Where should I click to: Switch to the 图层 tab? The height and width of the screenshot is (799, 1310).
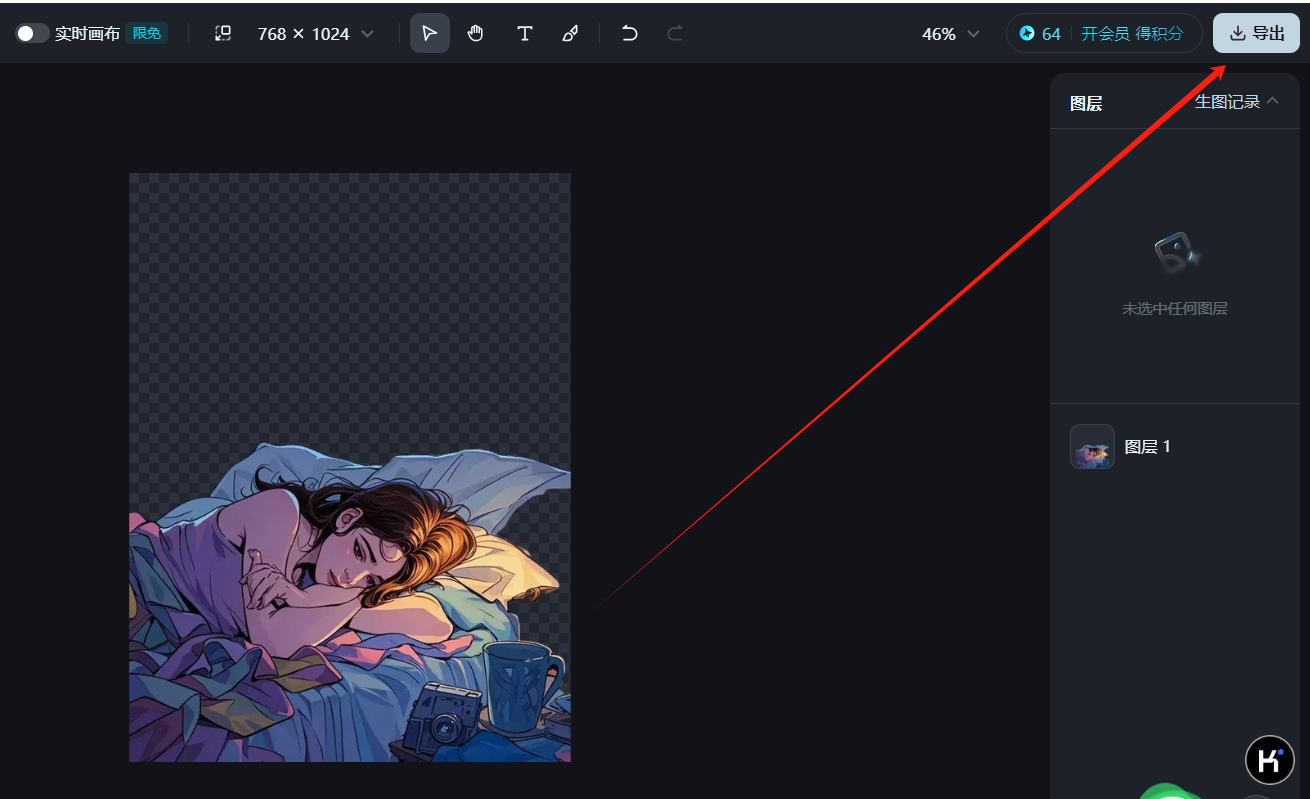1086,103
